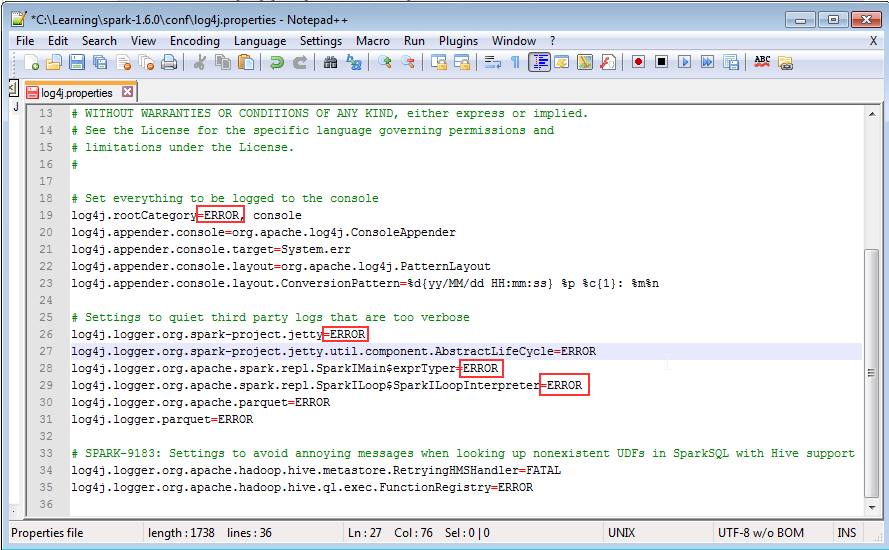
Task: Run macro multiple times icon
Action: click(x=707, y=62)
